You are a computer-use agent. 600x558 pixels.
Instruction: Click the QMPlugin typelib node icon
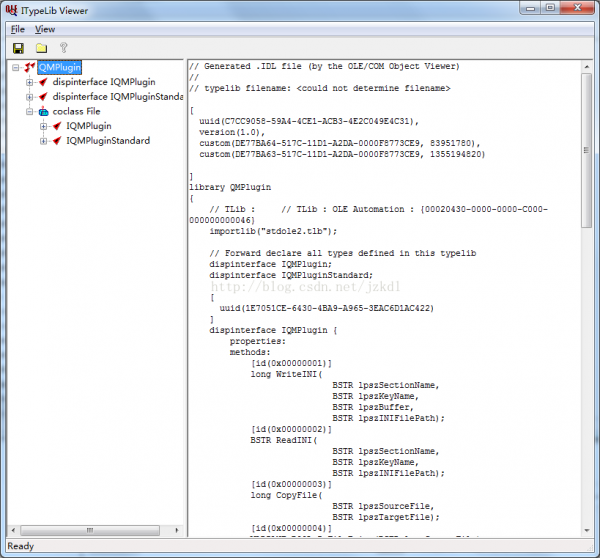(29, 67)
